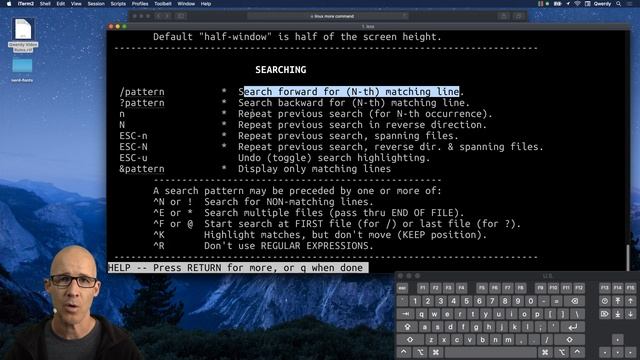
Task: Open the Window menu
Action: pyautogui.click(x=186, y=4)
